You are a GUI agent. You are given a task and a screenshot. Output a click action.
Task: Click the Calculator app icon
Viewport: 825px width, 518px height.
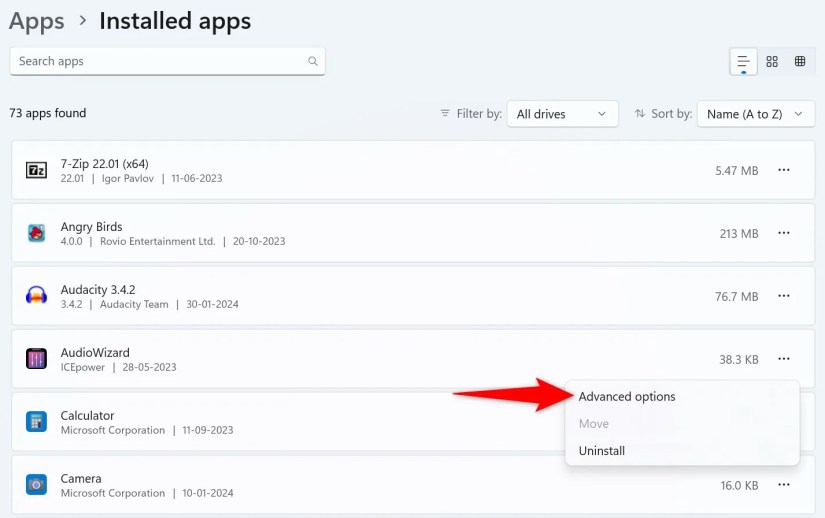36,422
